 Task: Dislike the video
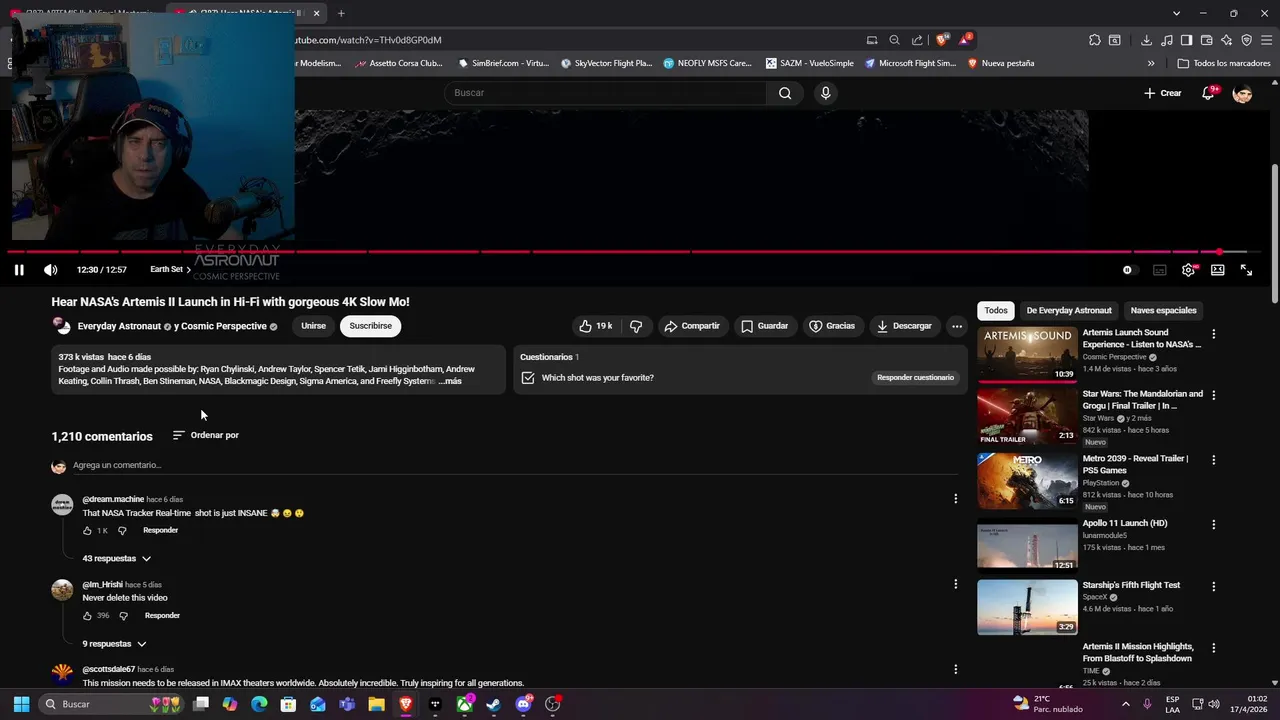tap(636, 326)
